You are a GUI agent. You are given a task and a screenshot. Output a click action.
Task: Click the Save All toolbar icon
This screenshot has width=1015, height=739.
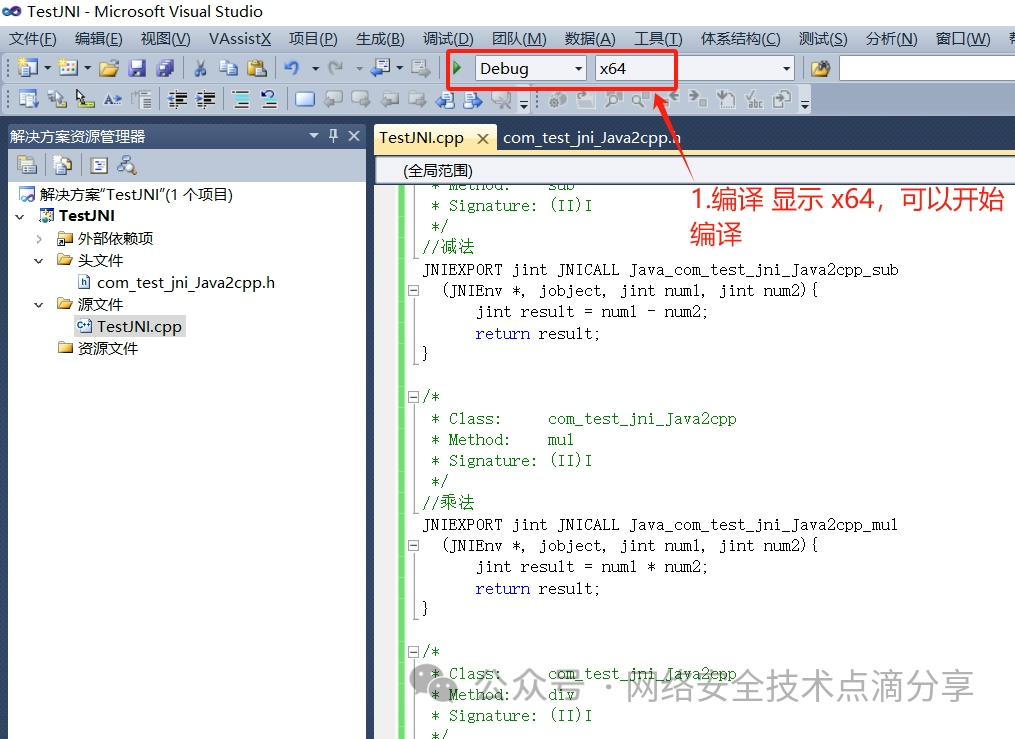point(165,67)
